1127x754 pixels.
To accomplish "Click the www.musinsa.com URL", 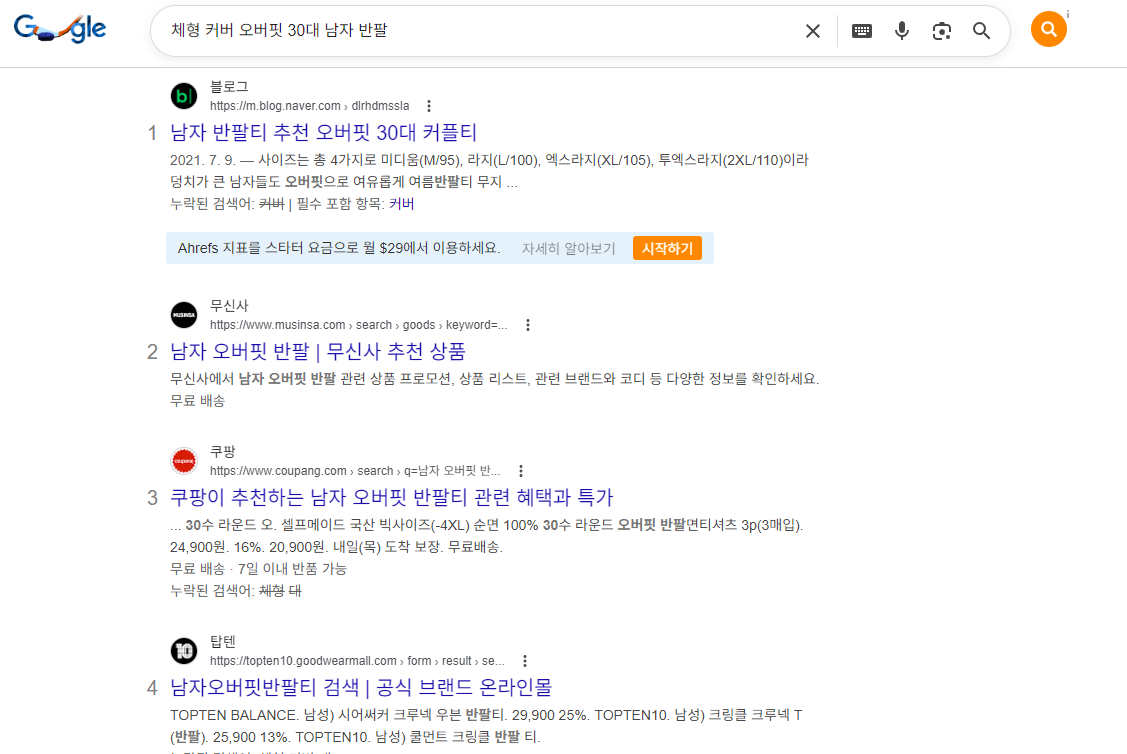I will [359, 325].
